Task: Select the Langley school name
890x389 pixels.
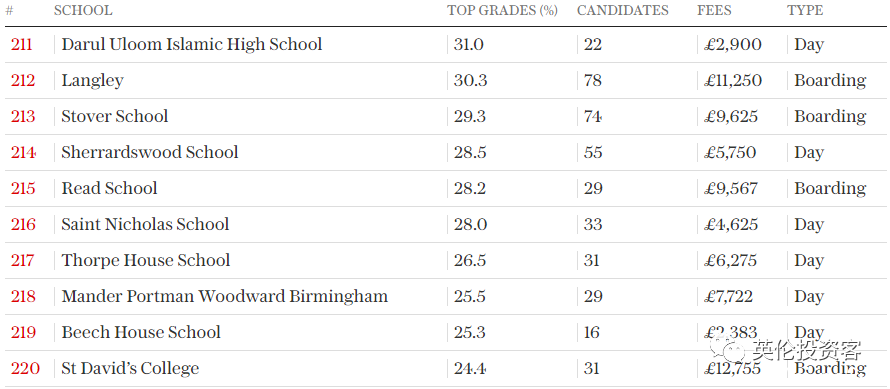Action: [x=93, y=81]
